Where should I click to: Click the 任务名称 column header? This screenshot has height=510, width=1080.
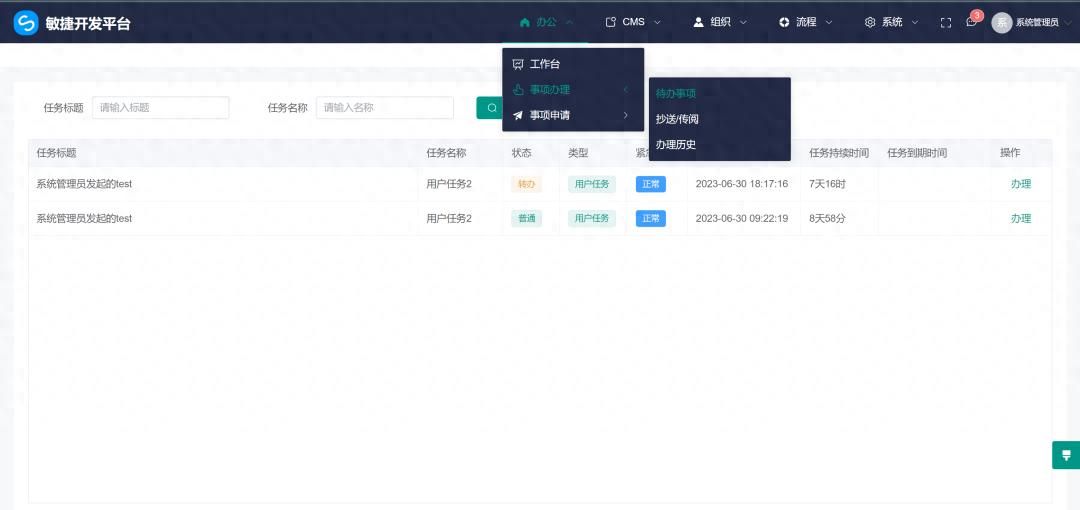coord(446,153)
